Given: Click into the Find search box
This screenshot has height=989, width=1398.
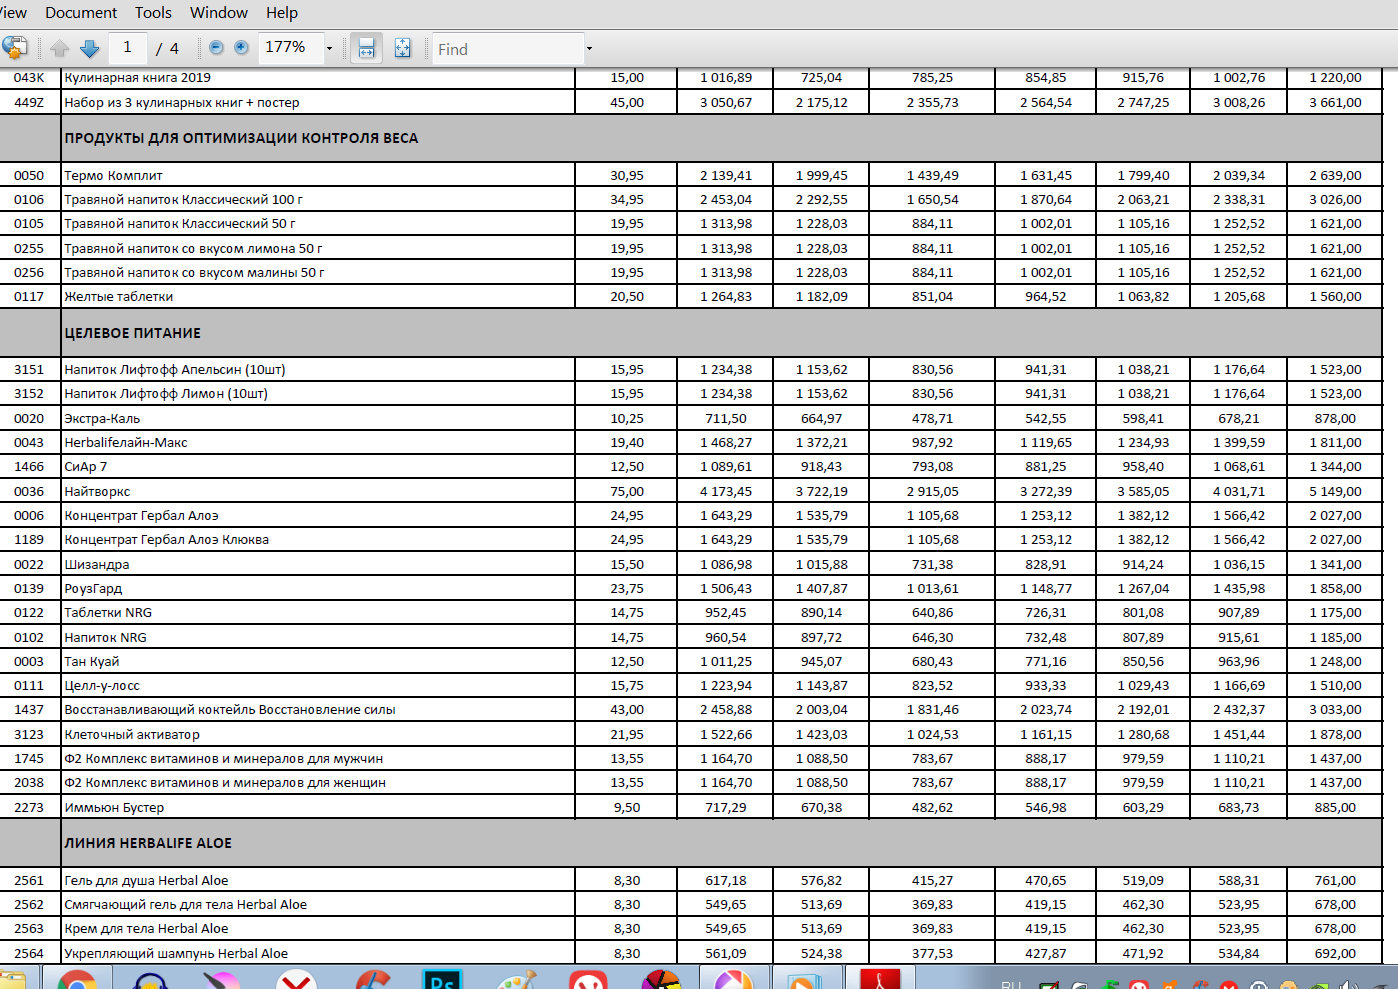Looking at the screenshot, I should [508, 49].
